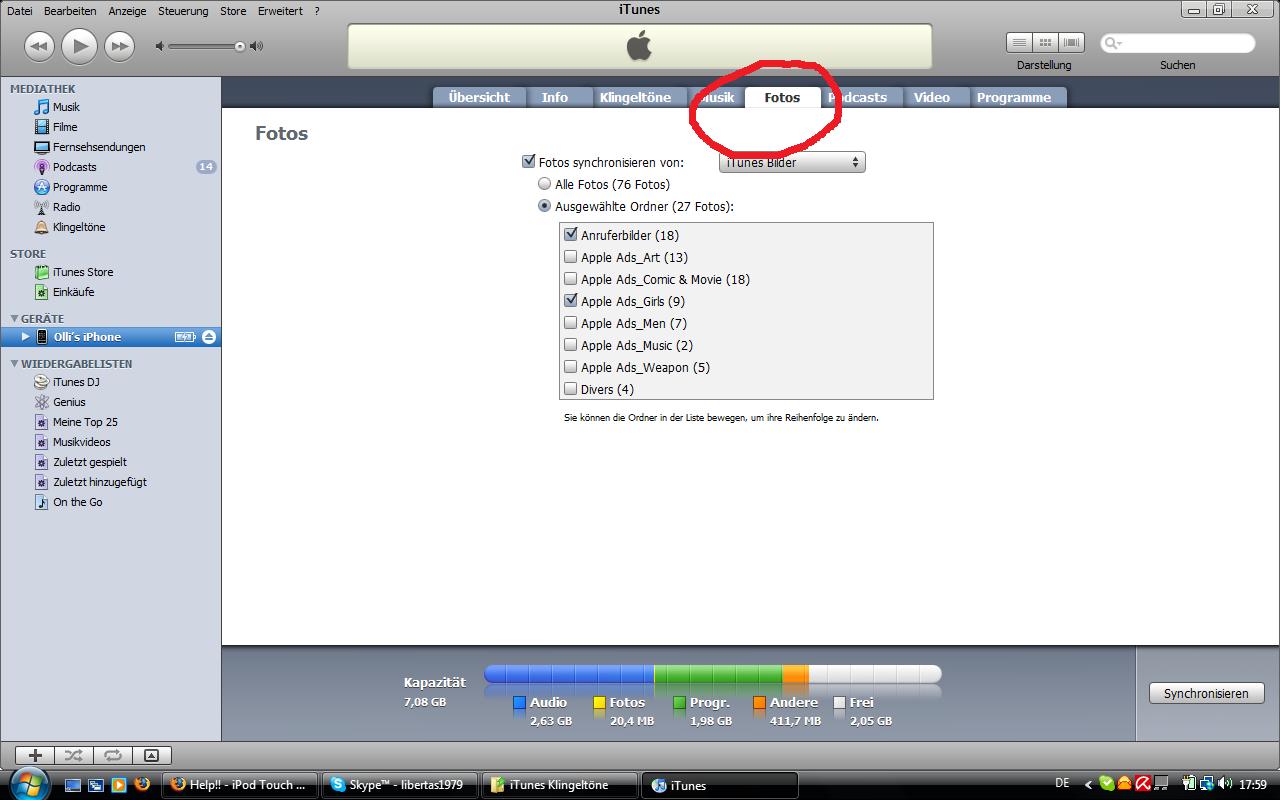Collapse the GERÄTE section
This screenshot has height=800, width=1280.
pyautogui.click(x=15, y=319)
